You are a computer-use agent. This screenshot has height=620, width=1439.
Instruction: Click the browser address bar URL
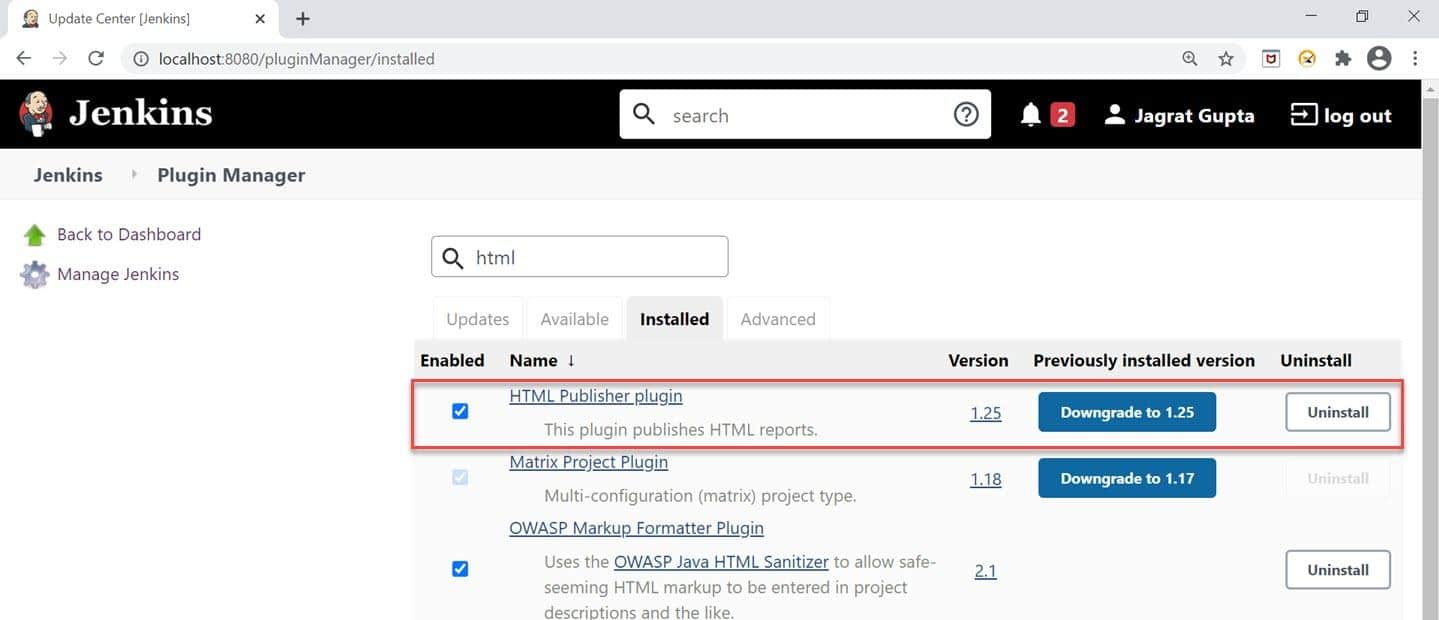[296, 59]
